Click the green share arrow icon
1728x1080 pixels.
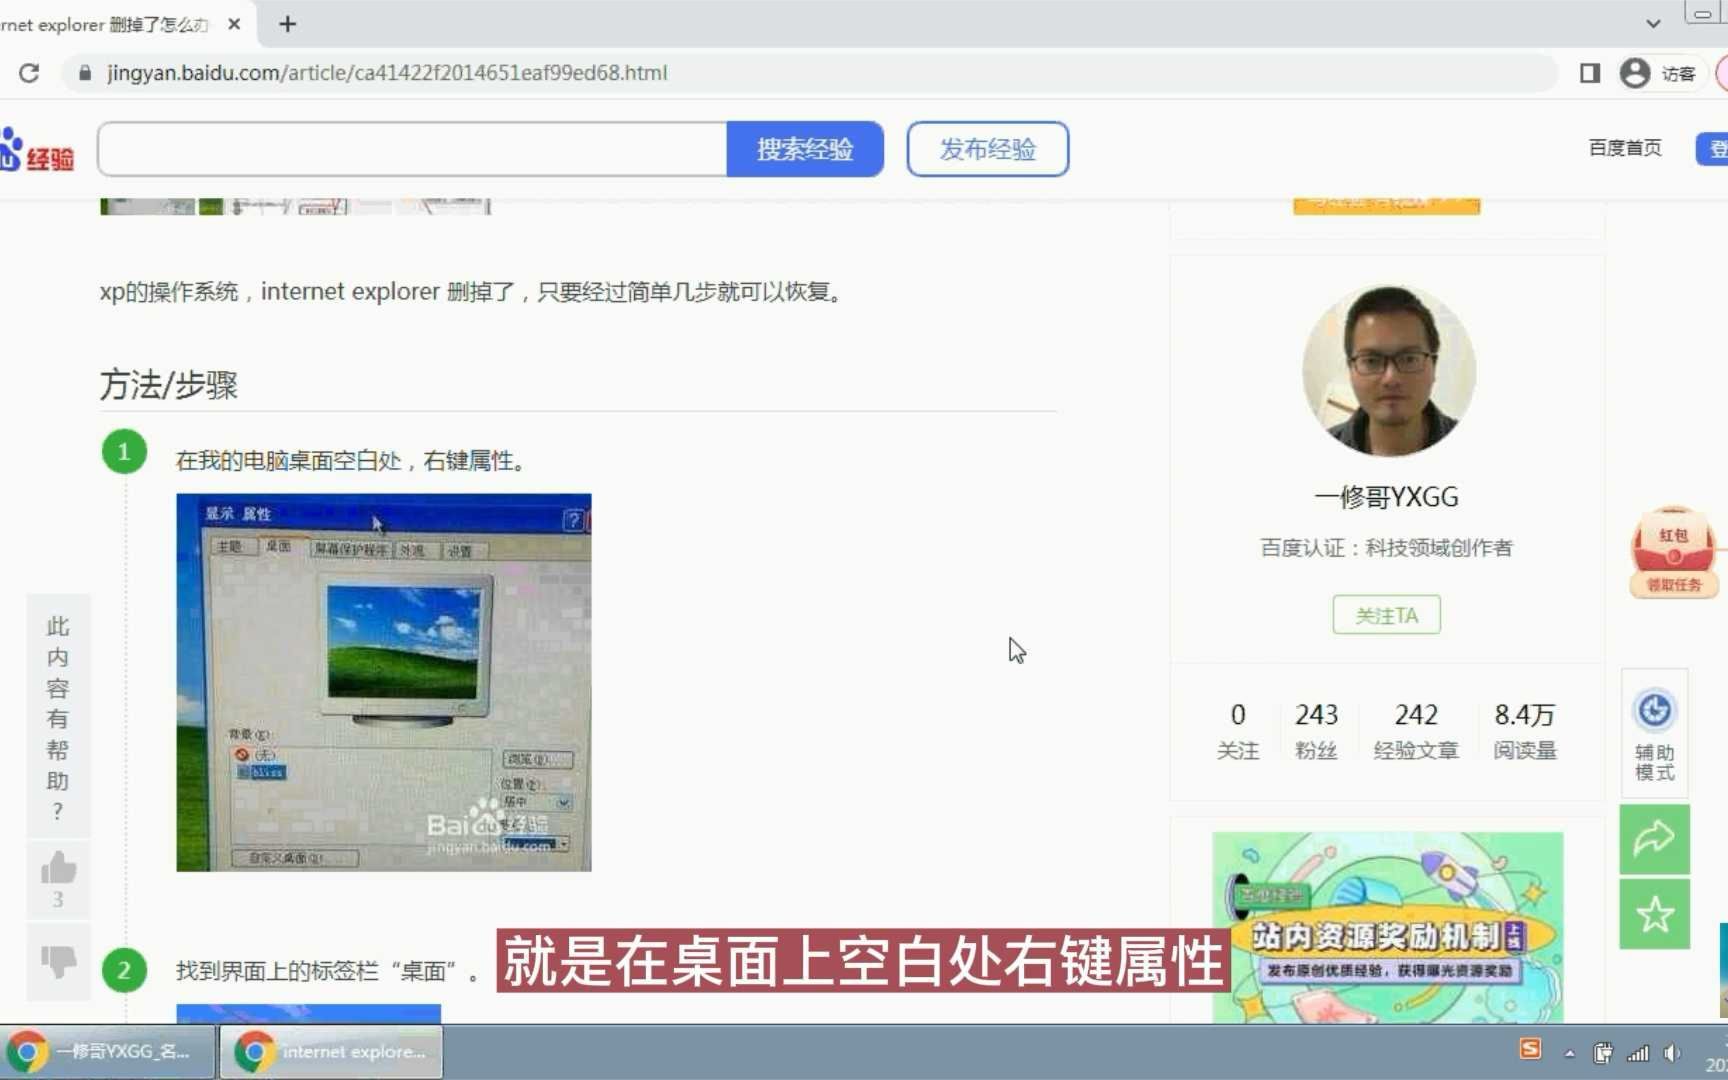[1657, 840]
